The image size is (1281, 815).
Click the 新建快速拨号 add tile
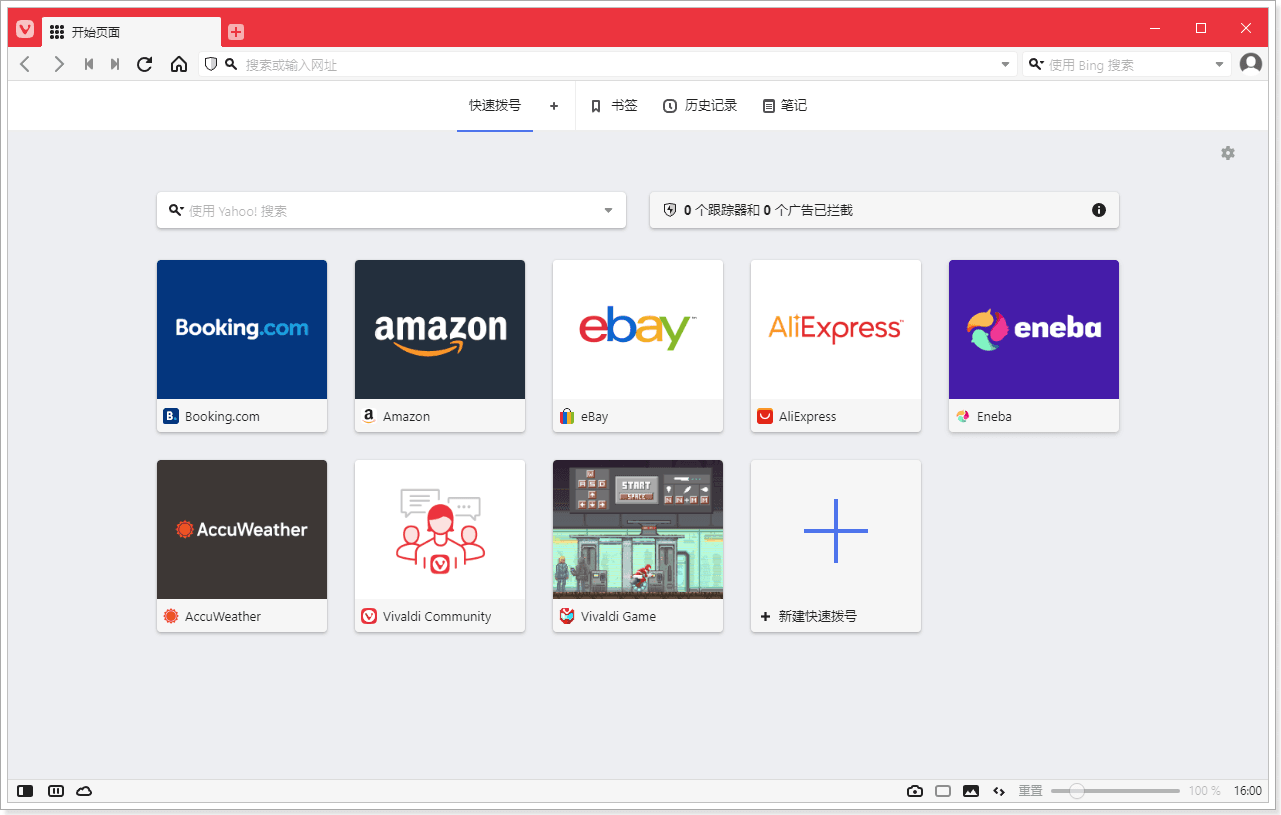tap(836, 546)
